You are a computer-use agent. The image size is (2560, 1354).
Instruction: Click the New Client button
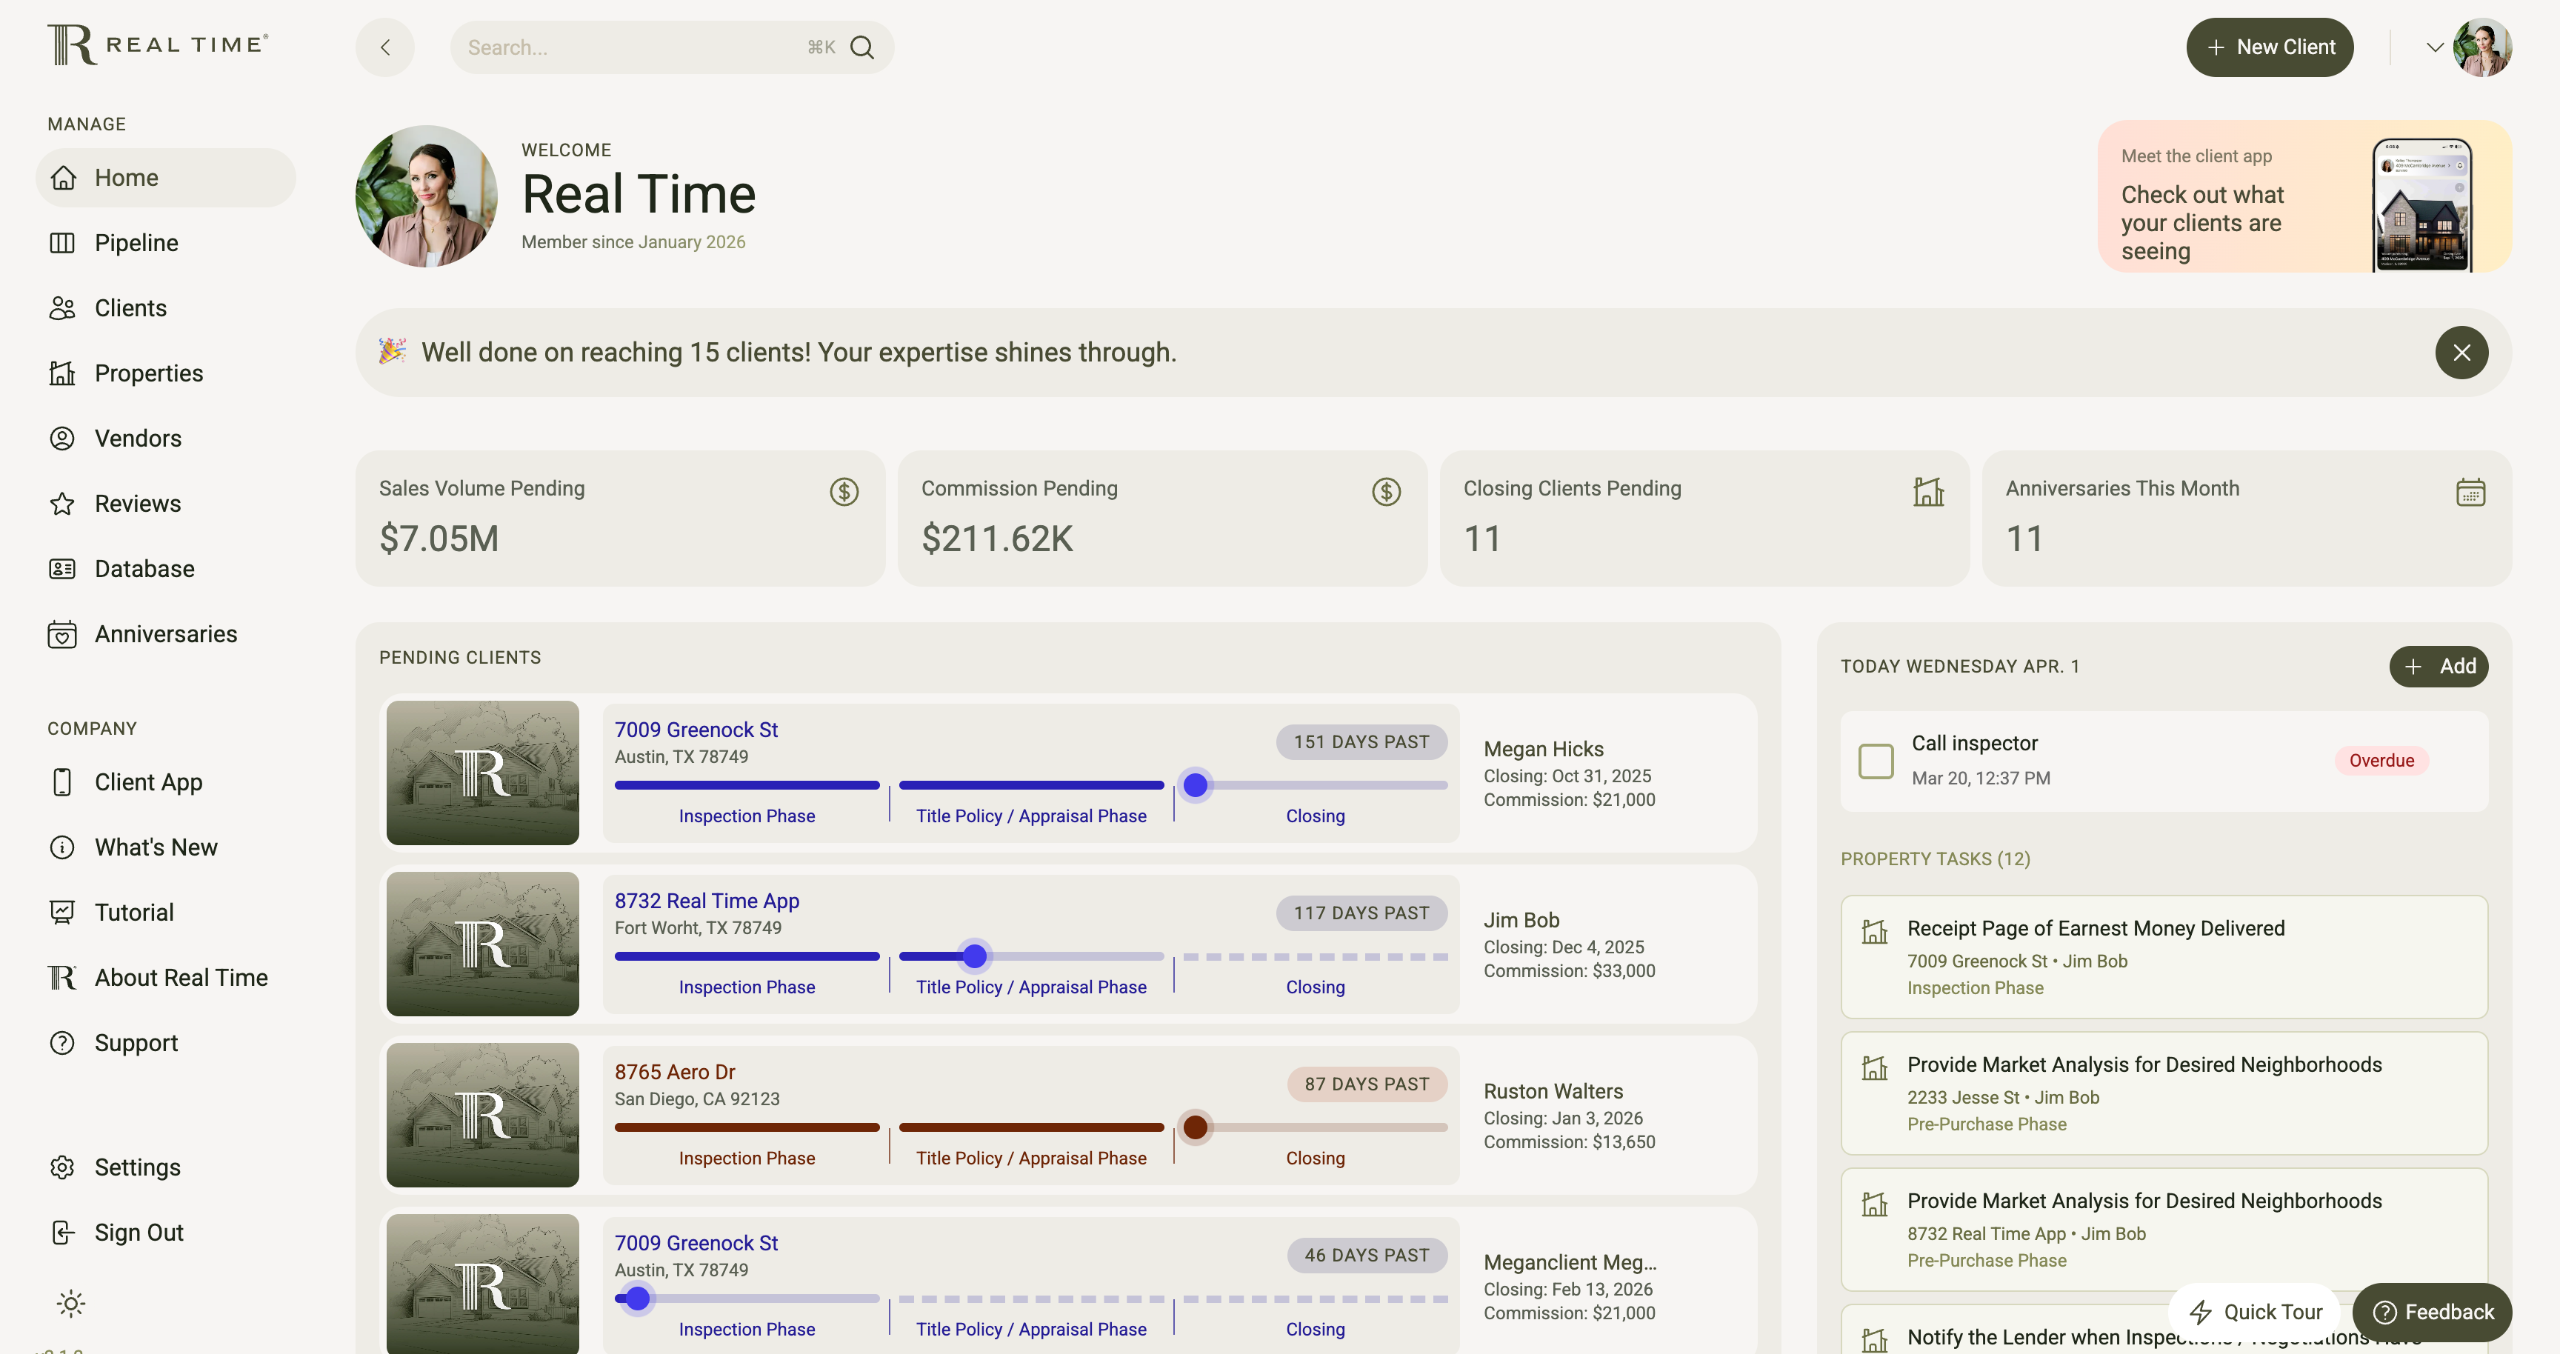pyautogui.click(x=2270, y=47)
